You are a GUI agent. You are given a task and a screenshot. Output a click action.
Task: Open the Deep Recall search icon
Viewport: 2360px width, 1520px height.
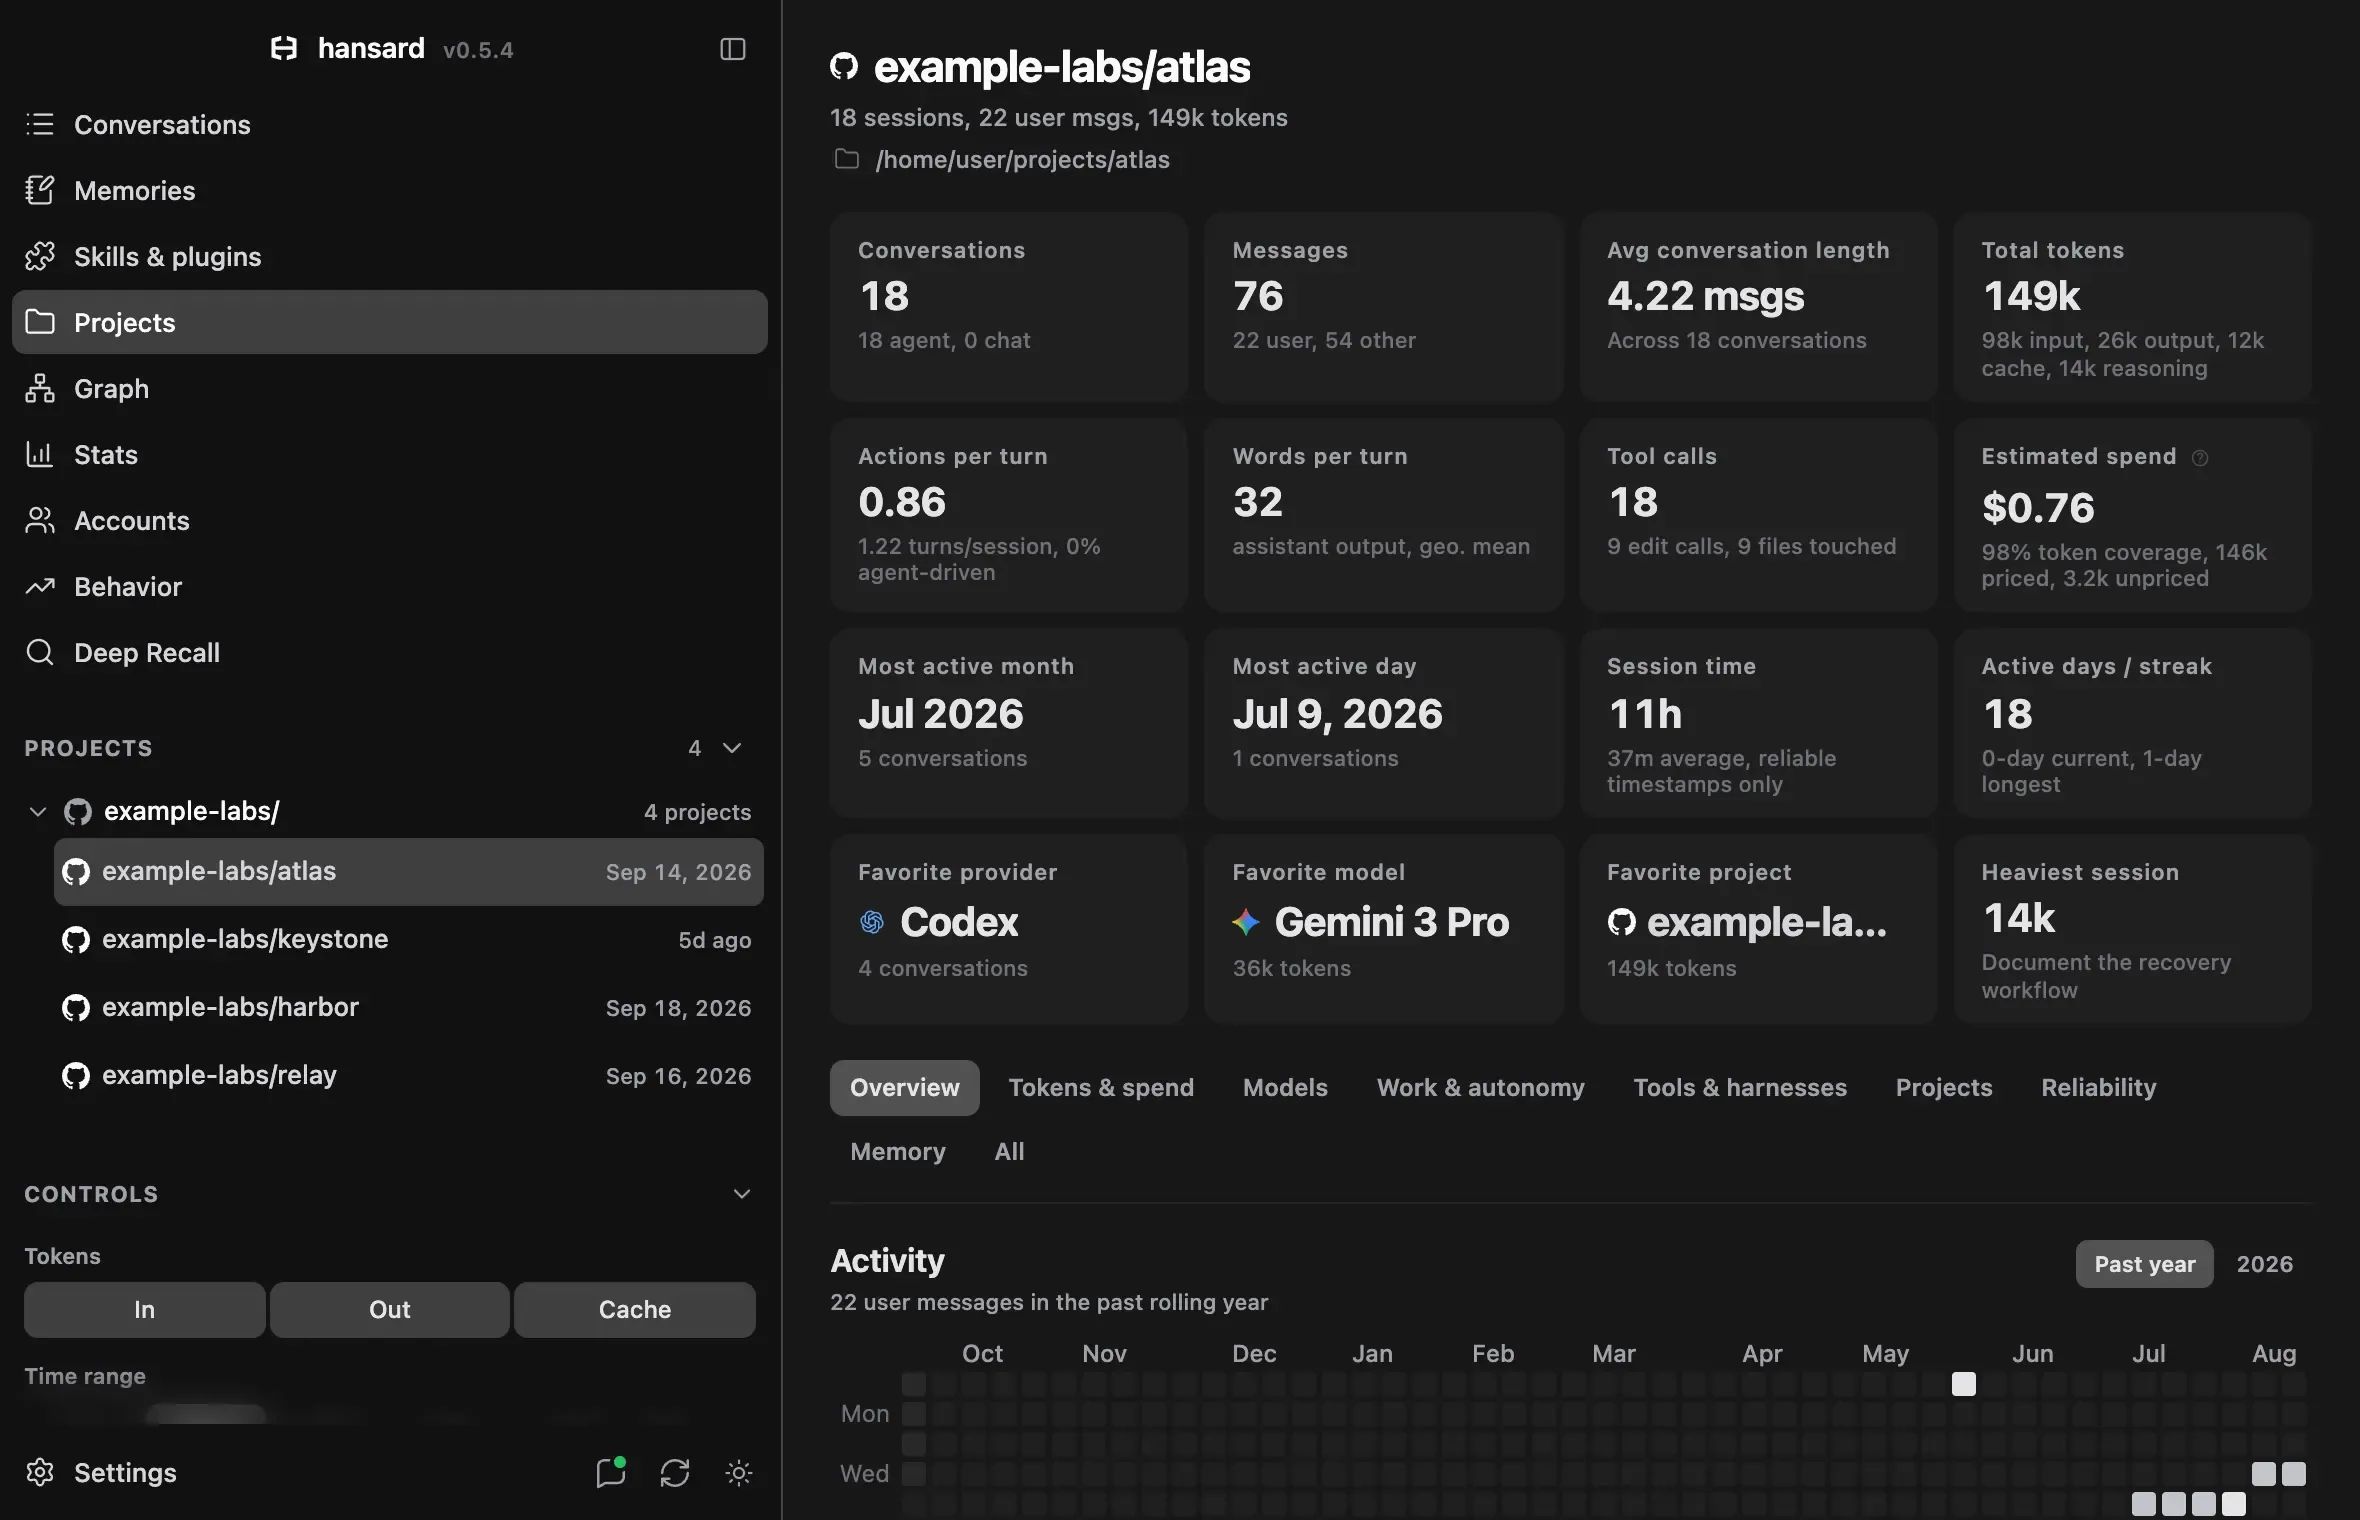pos(40,652)
